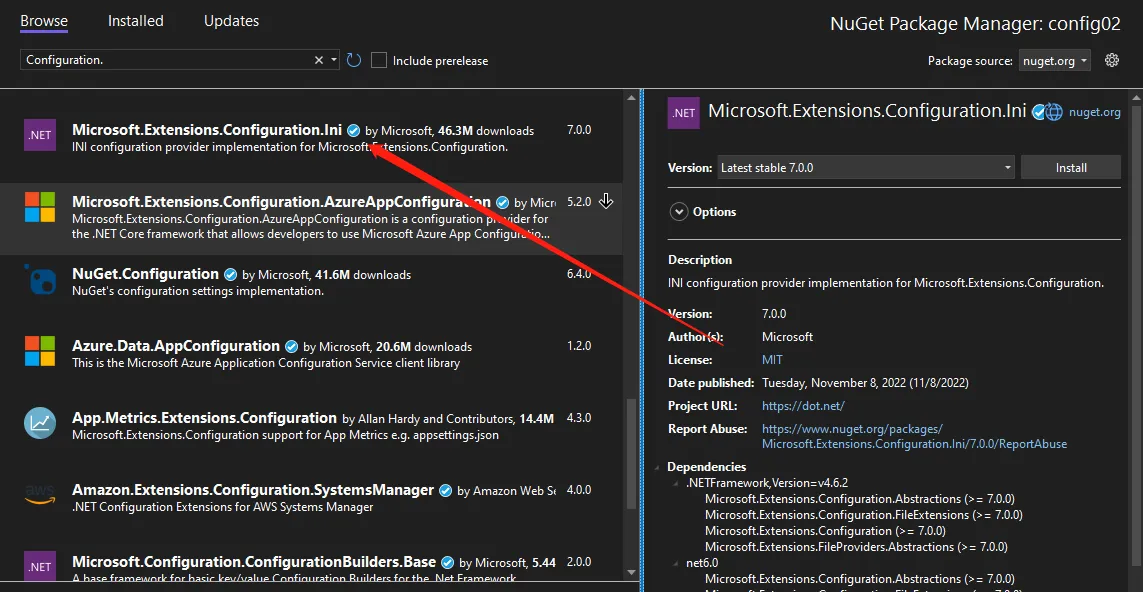The width and height of the screenshot is (1143, 592).
Task: Select the Microsoft.Extensions.Configuration.Ini package title
Action: coord(207,130)
